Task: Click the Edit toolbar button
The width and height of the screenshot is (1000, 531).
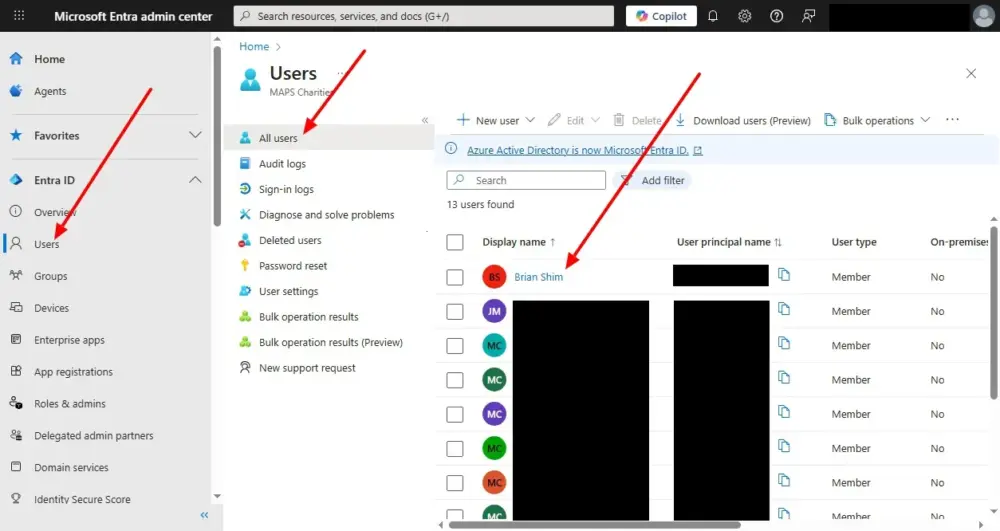Action: tap(573, 120)
